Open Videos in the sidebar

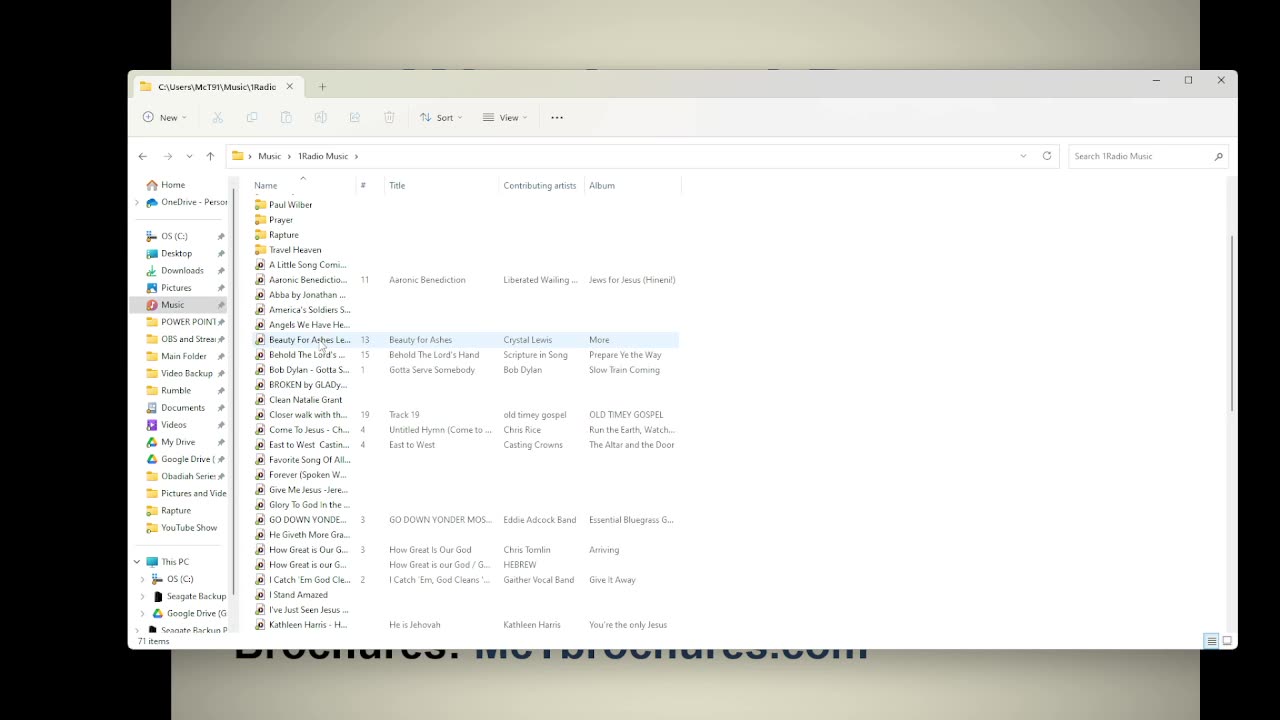coord(173,425)
